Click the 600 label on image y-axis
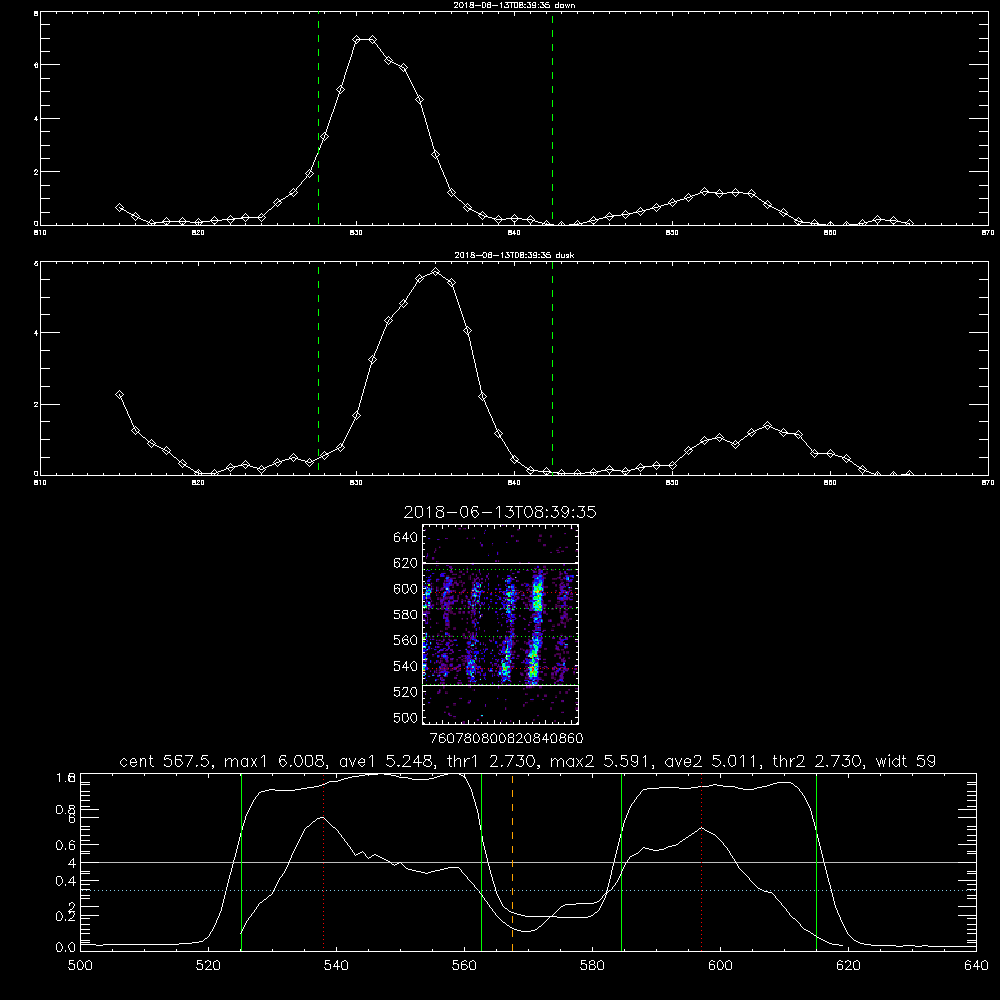 pos(406,589)
